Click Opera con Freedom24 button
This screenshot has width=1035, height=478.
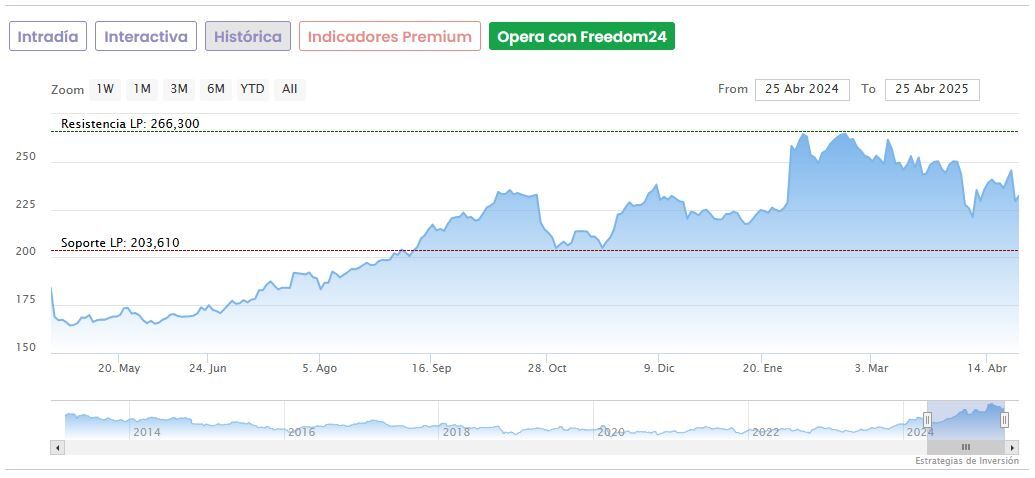pyautogui.click(x=582, y=37)
